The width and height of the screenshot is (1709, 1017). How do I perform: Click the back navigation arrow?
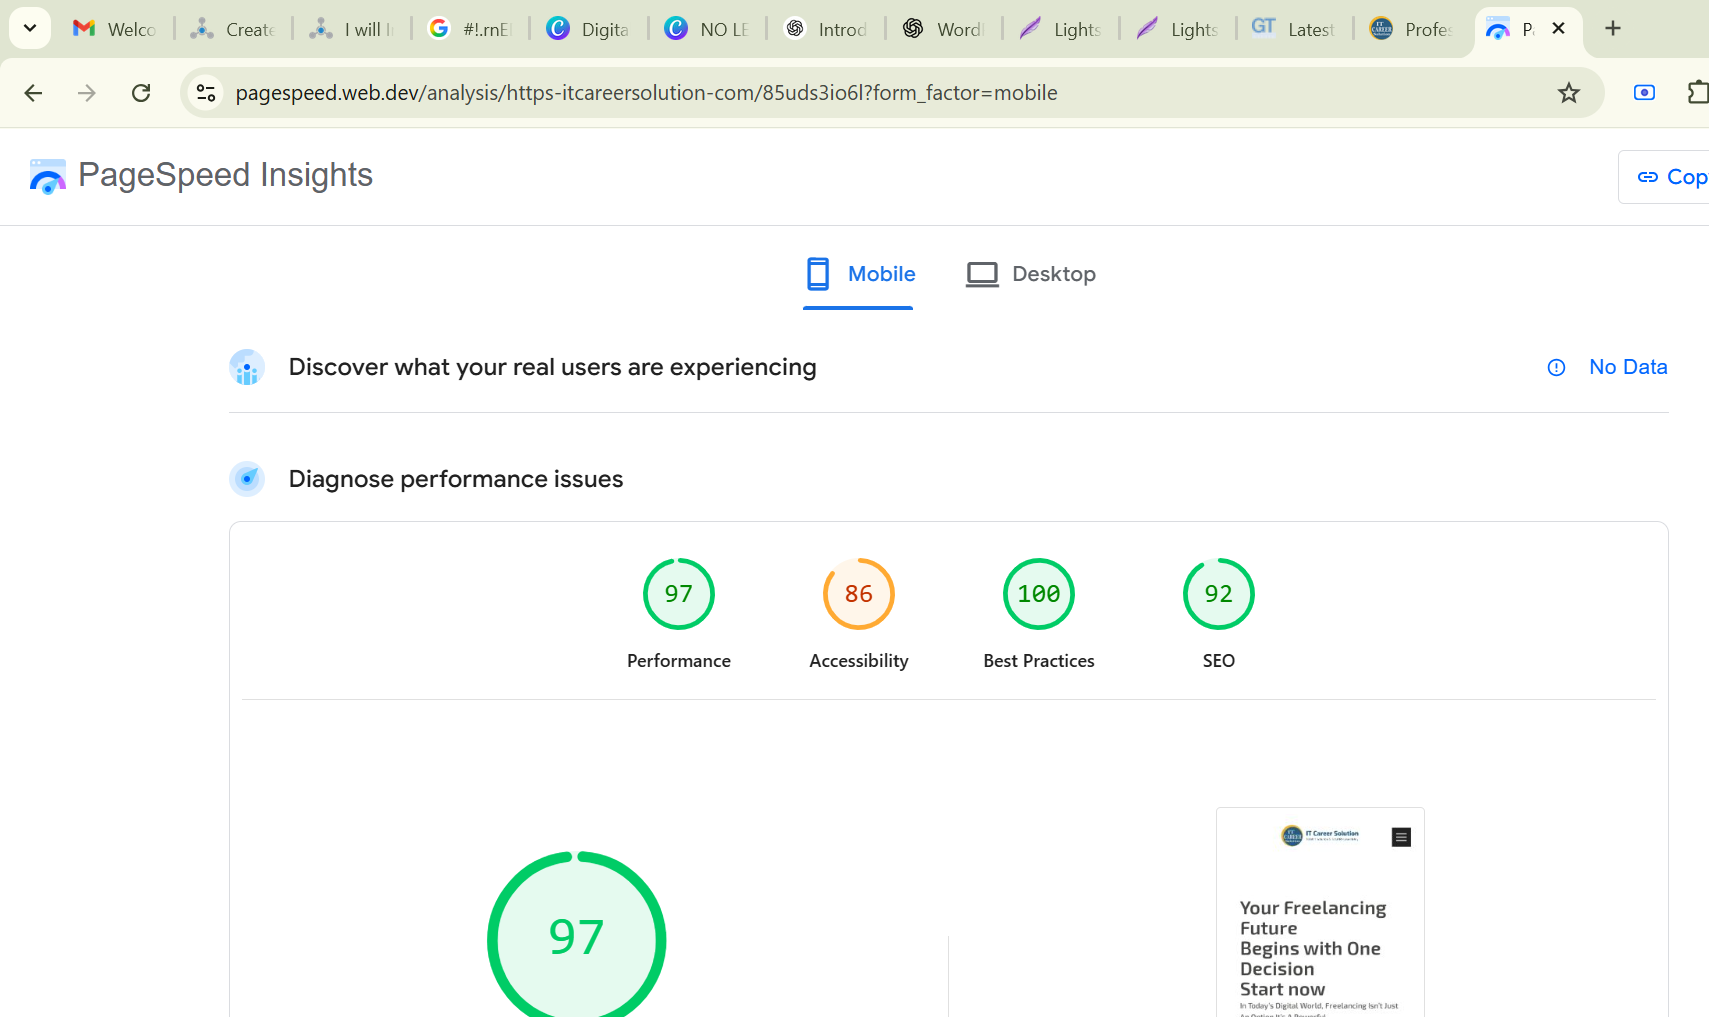[x=33, y=92]
